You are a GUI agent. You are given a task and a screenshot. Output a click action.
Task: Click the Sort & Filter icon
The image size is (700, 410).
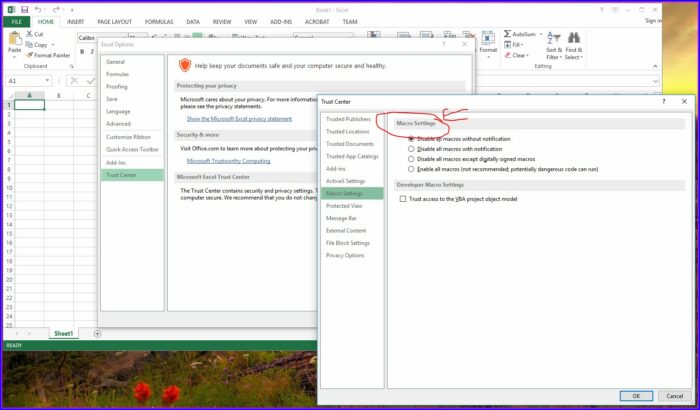pyautogui.click(x=554, y=38)
